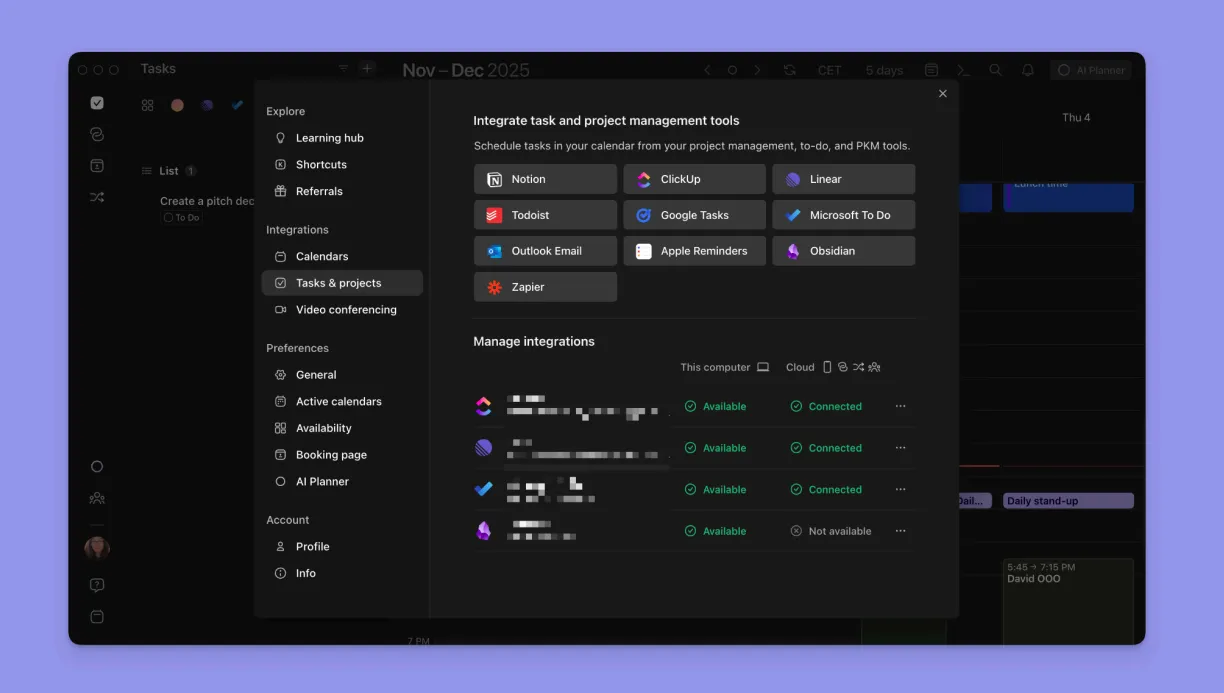Viewport: 1224px width, 693px height.
Task: Open the Daily stand-up calendar event
Action: point(1068,501)
